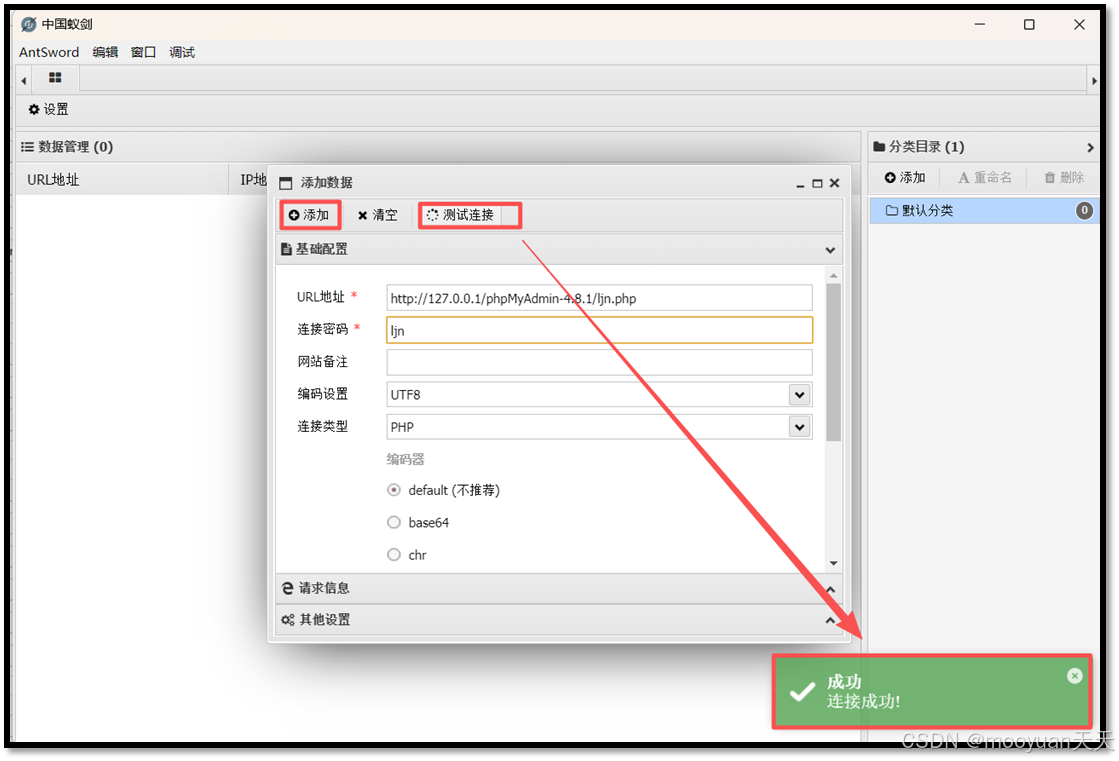Click scrollbar down arrow in config form
Image resolution: width=1119 pixels, height=761 pixels.
click(x=833, y=563)
